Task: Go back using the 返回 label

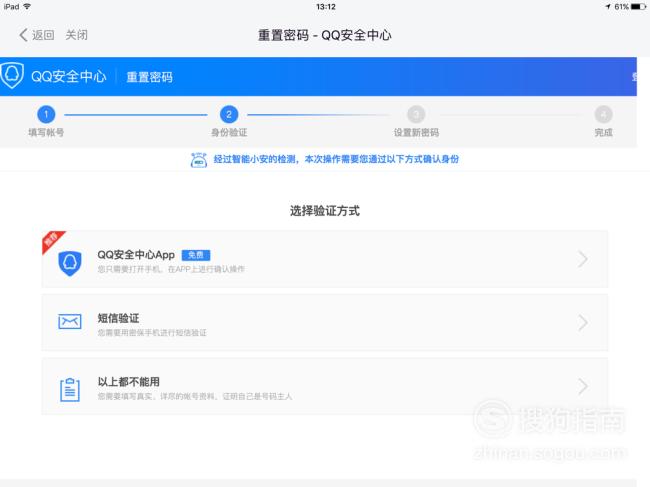Action: (43, 35)
